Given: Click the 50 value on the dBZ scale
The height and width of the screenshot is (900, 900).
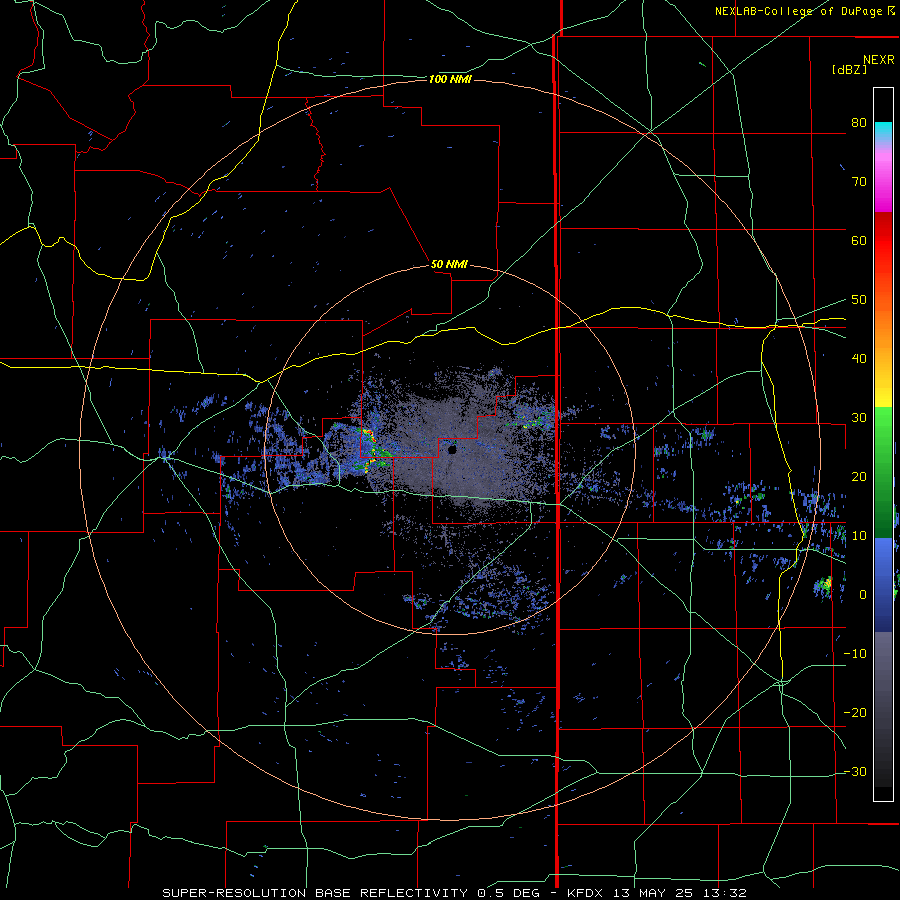Looking at the screenshot, I should (x=859, y=300).
